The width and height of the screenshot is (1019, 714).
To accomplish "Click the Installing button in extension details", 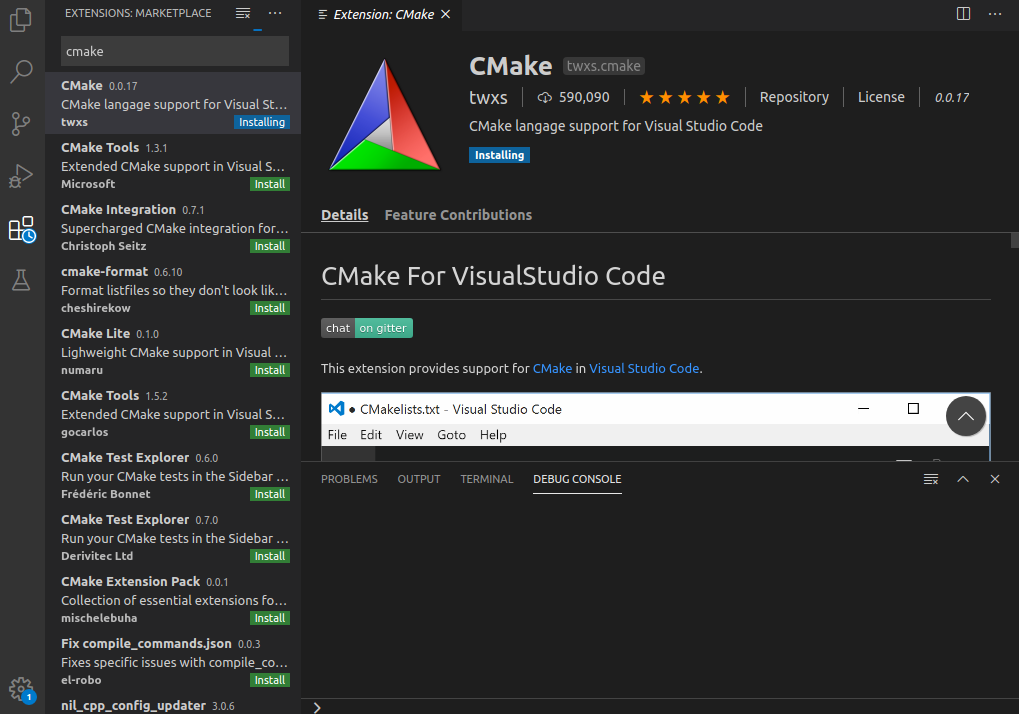I will tap(499, 155).
